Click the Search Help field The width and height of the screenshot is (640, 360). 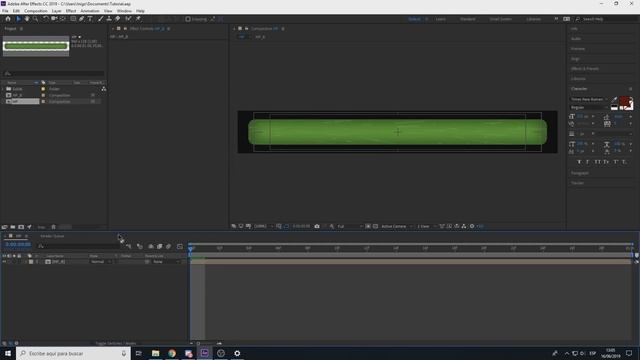coord(607,19)
